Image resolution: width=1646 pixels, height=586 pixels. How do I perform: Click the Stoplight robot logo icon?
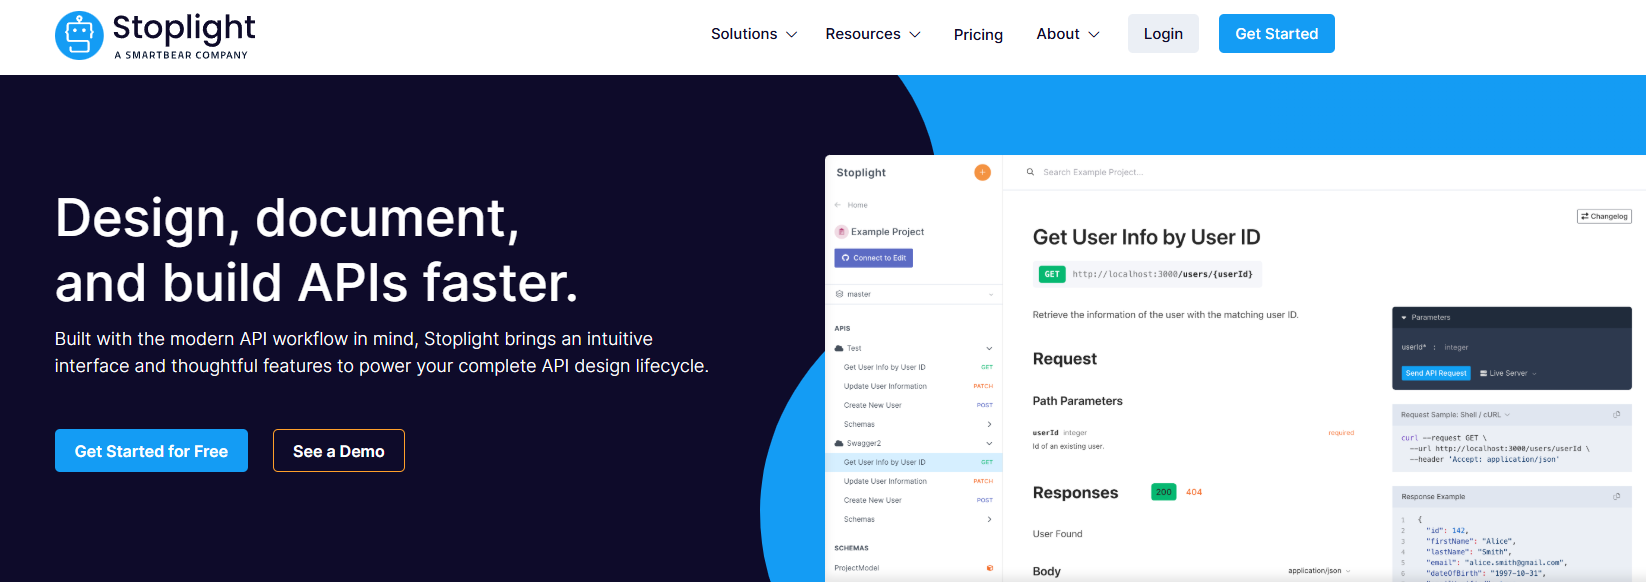pos(79,36)
